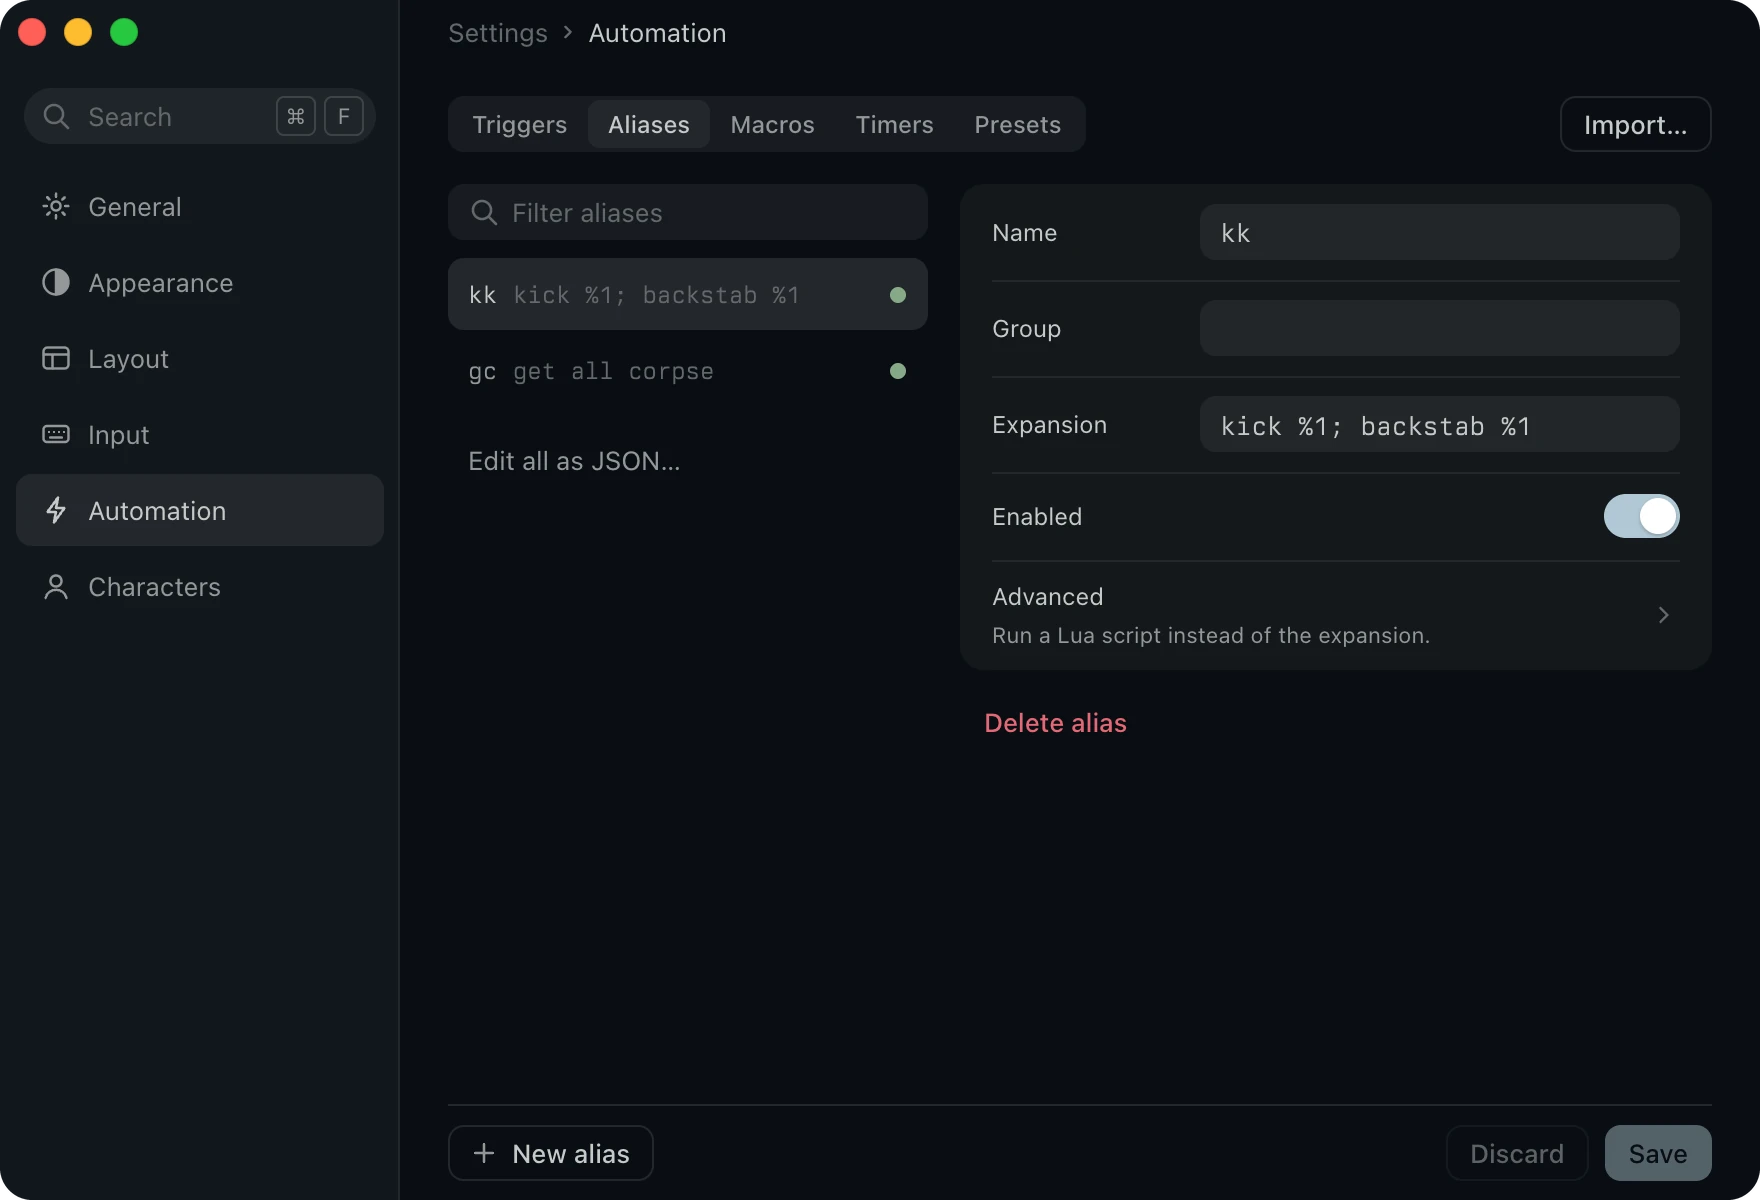
Task: Click the Expansion field
Action: click(x=1440, y=424)
